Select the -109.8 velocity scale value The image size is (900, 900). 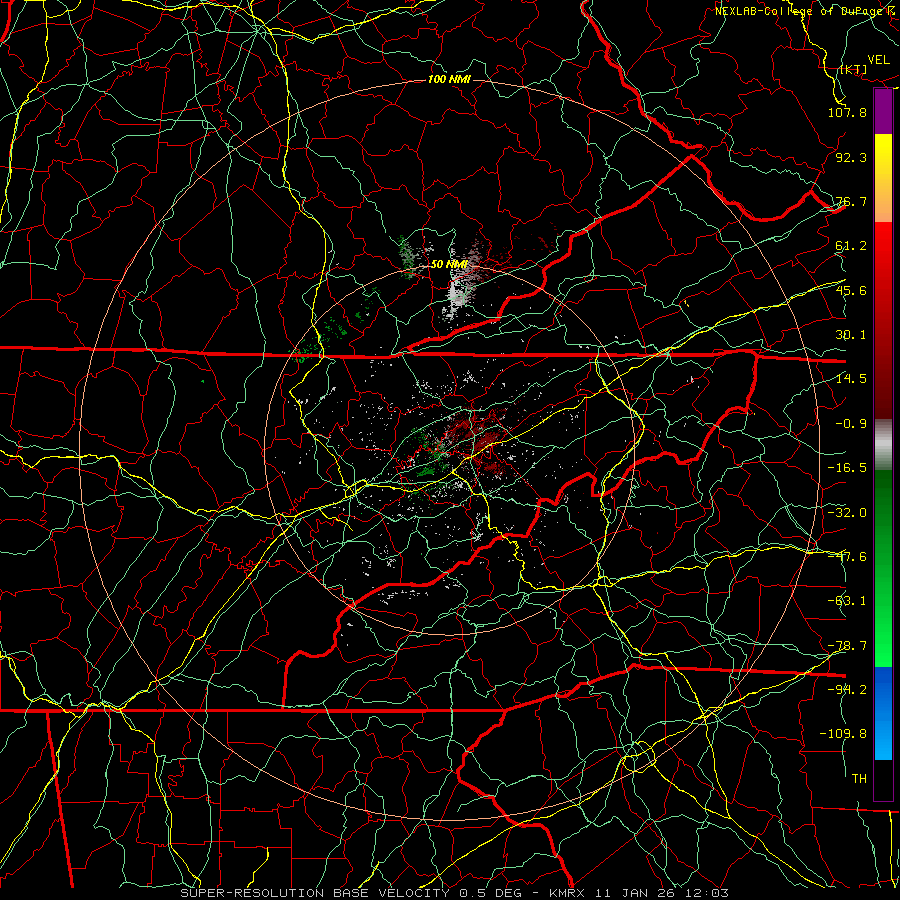[x=843, y=734]
